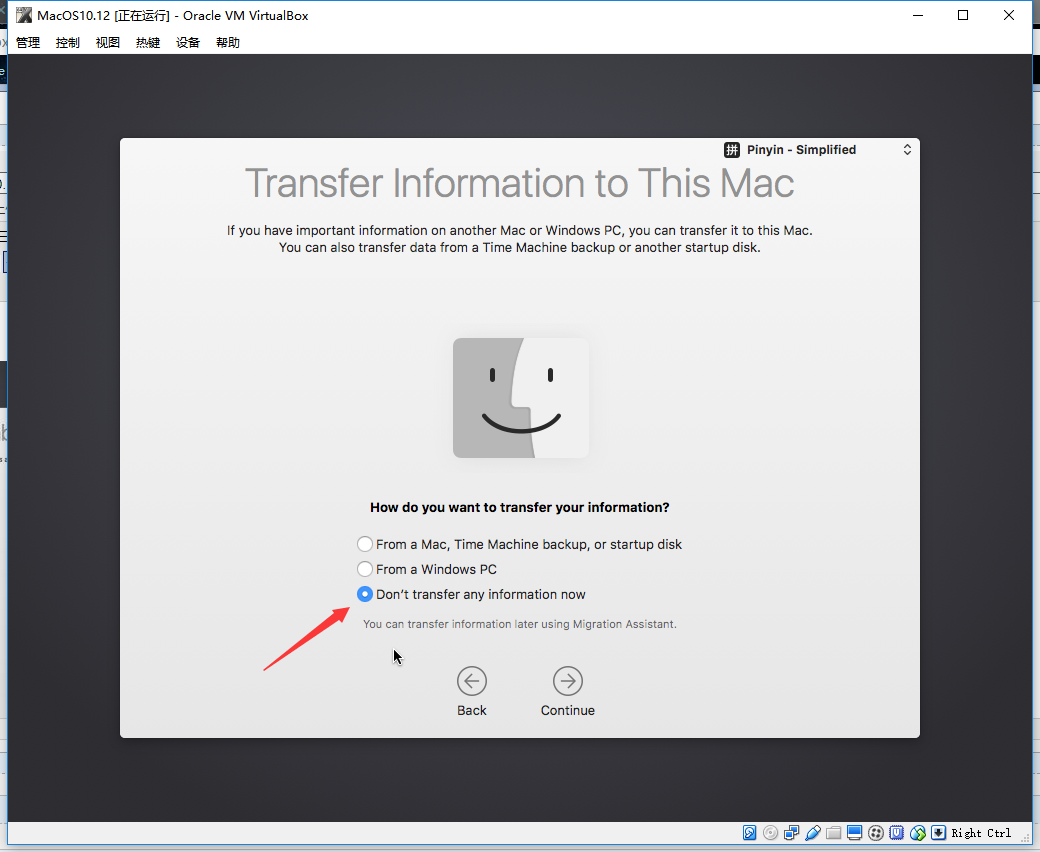Click the video capture status icon
This screenshot has height=852, width=1040.
click(x=876, y=833)
